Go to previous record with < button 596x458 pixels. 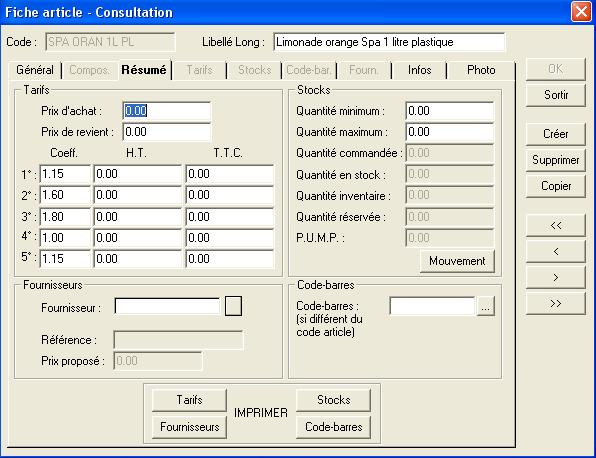coord(555,251)
